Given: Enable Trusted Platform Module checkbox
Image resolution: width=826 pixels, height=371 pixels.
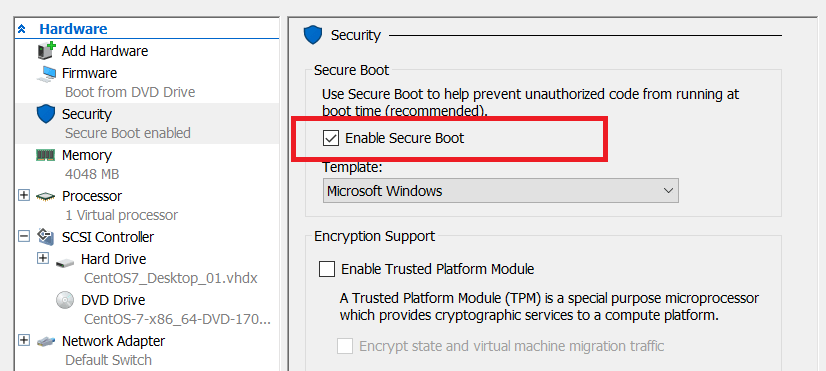Looking at the screenshot, I should (327, 269).
